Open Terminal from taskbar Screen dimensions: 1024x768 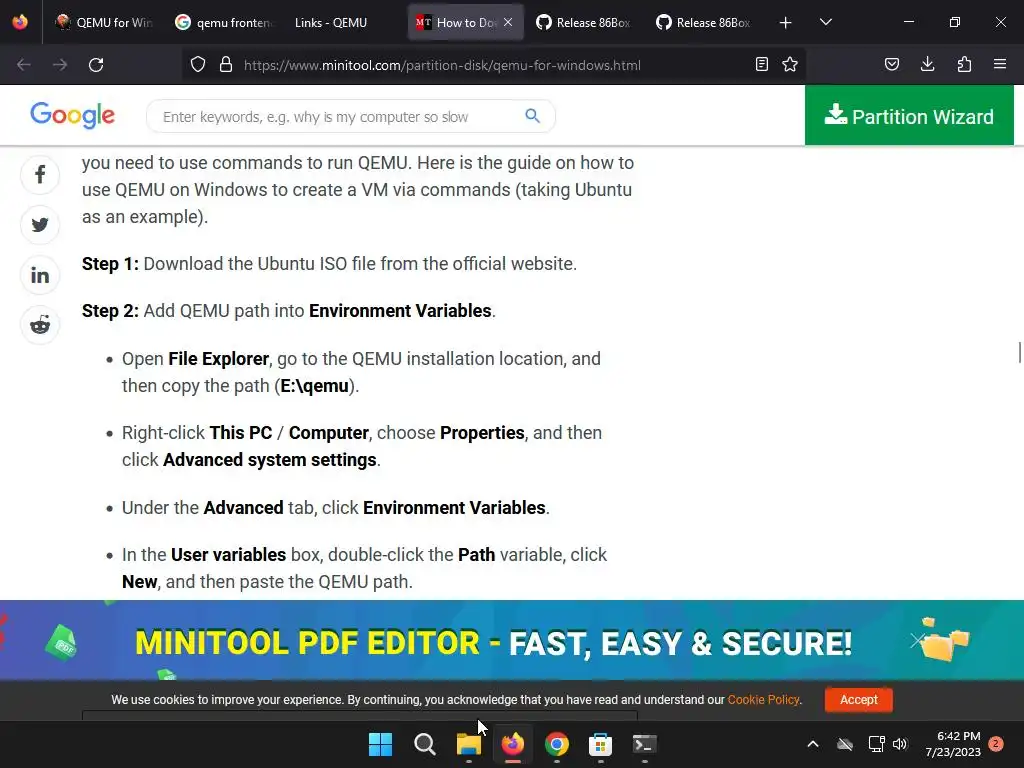pyautogui.click(x=645, y=744)
